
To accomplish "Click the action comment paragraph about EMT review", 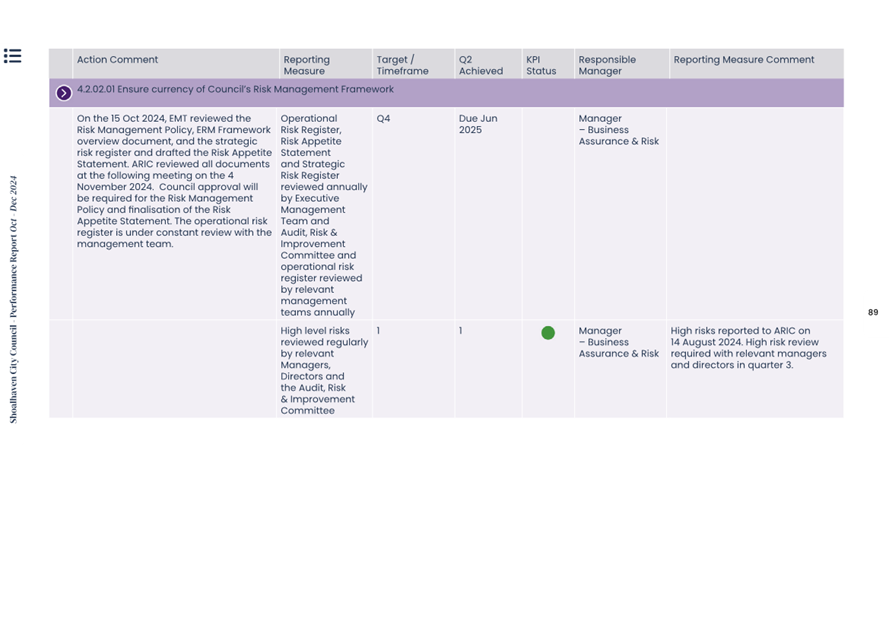I will [174, 181].
